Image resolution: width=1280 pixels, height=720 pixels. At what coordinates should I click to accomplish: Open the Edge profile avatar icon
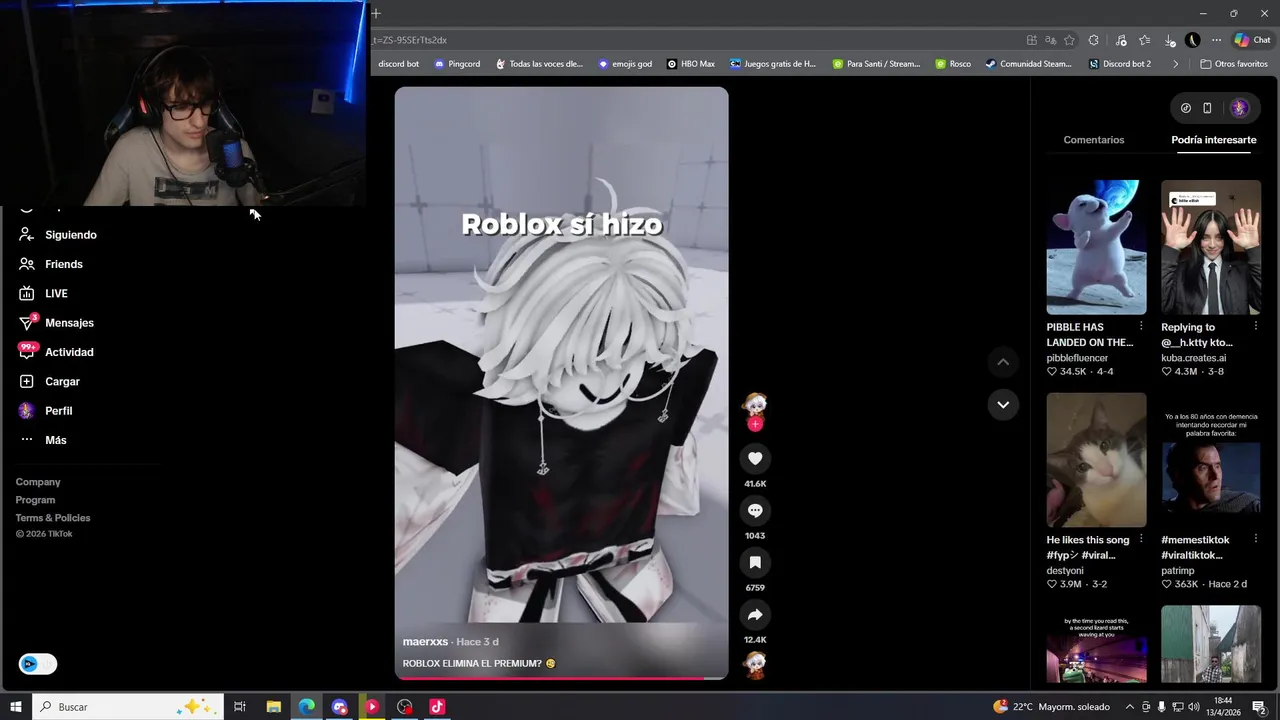[1192, 40]
